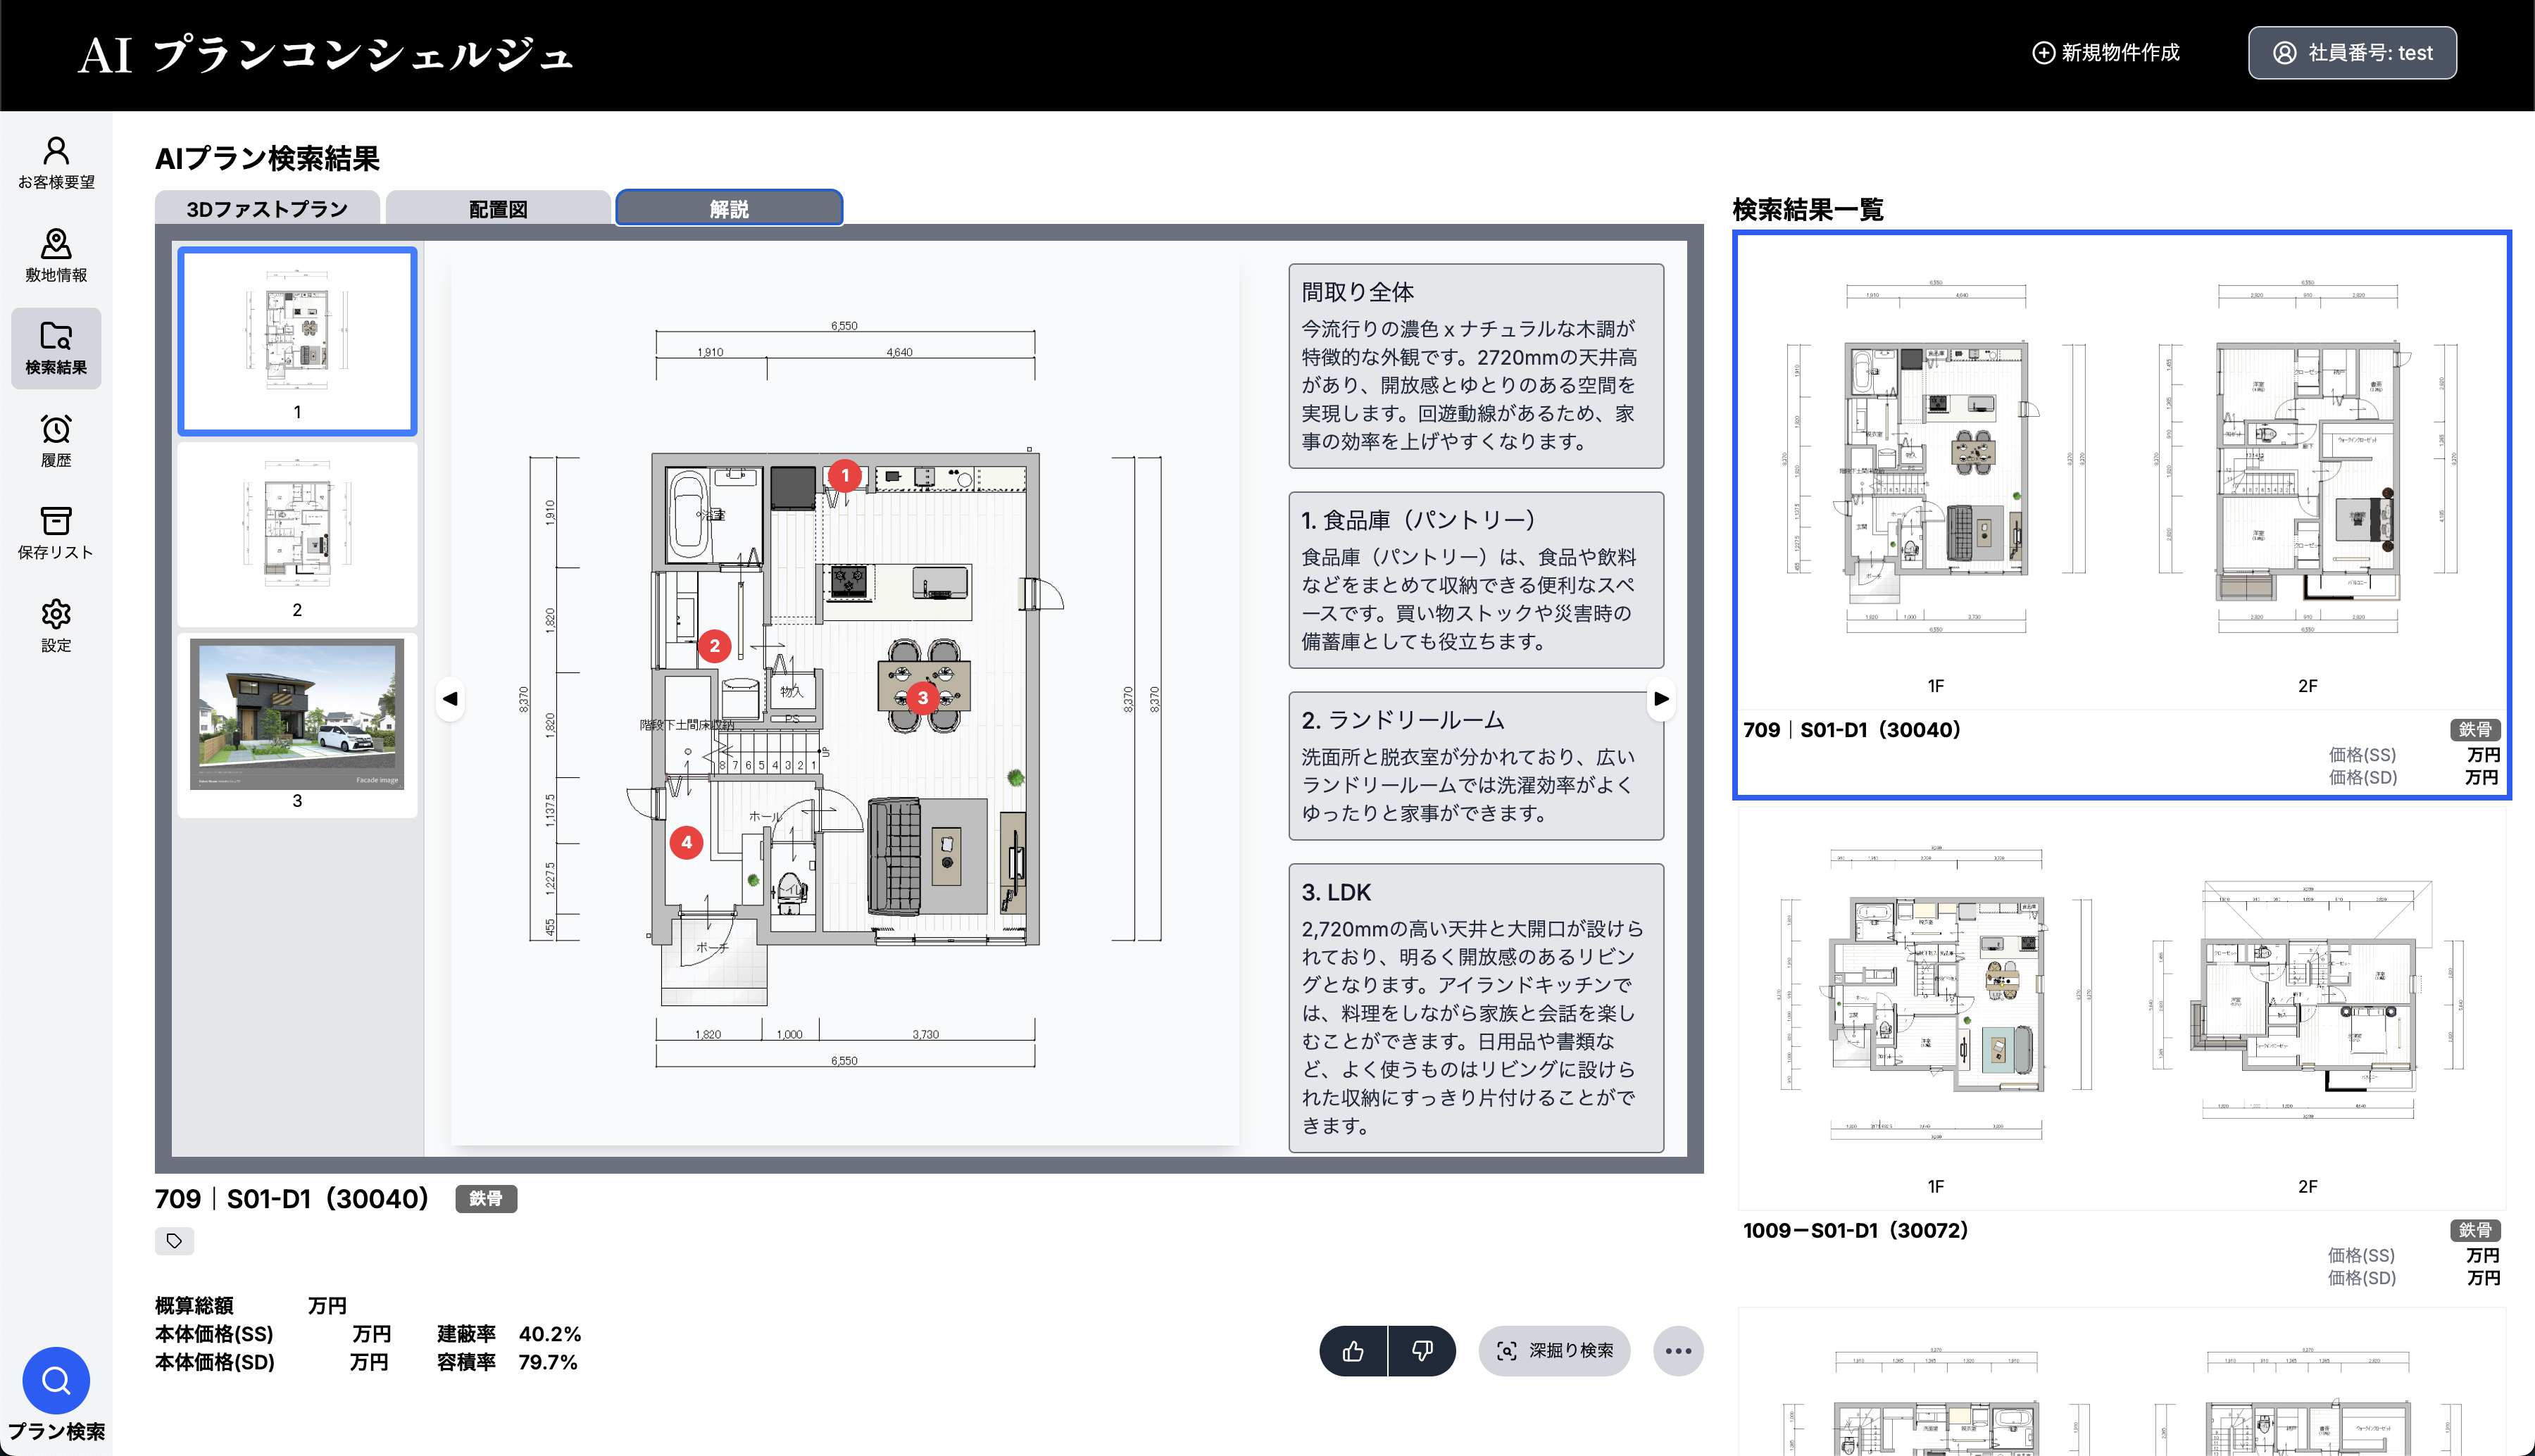Click the thumbs down dislike button
The width and height of the screenshot is (2535, 1456).
[x=1421, y=1351]
